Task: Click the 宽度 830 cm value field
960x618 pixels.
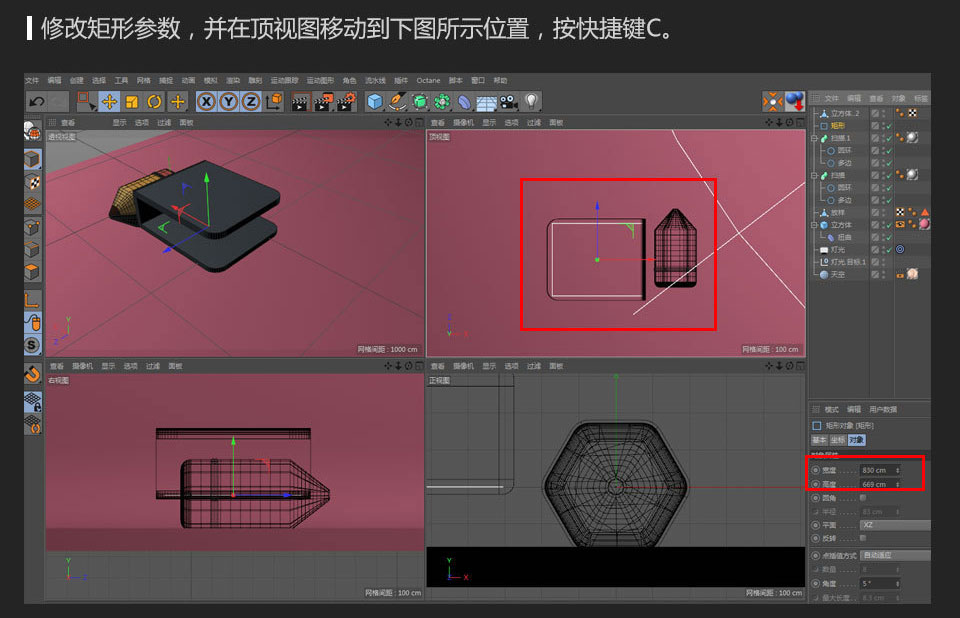Action: point(880,472)
